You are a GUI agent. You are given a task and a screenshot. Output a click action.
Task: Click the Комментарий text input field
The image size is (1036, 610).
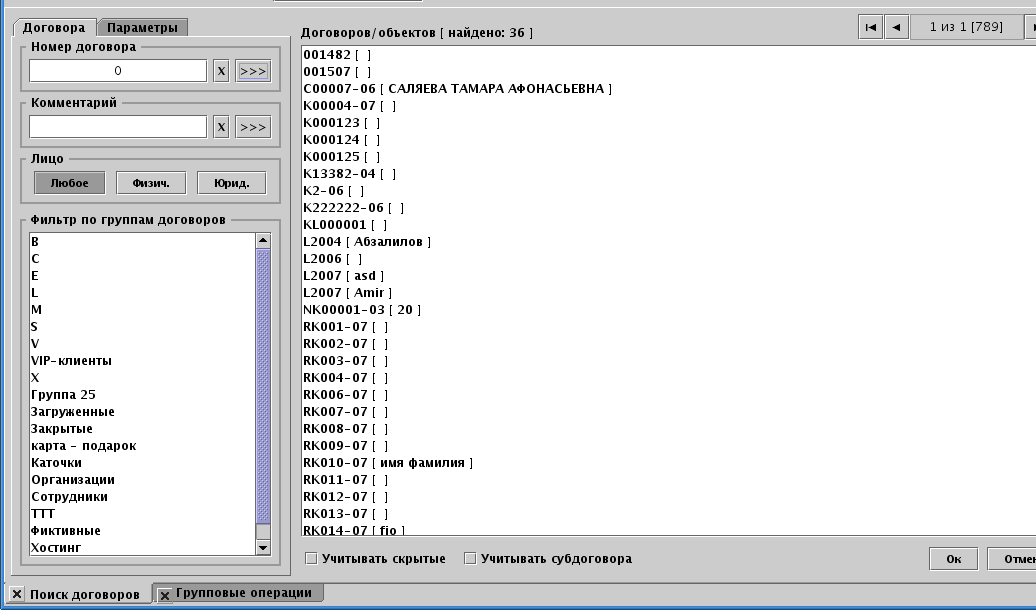[118, 127]
